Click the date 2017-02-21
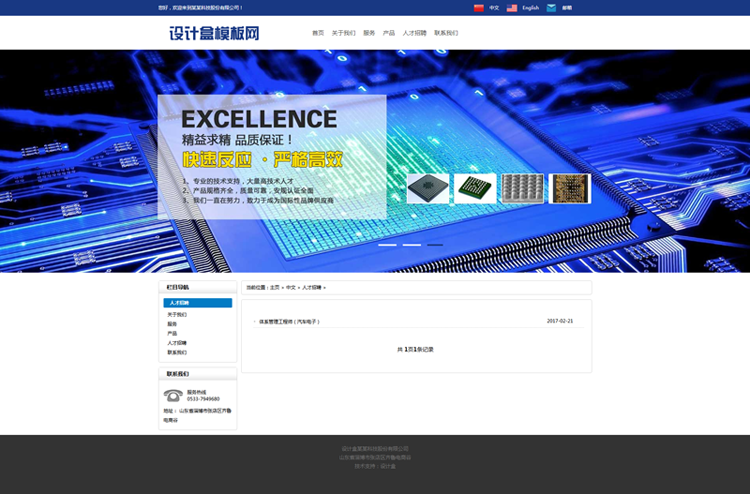 coord(560,321)
